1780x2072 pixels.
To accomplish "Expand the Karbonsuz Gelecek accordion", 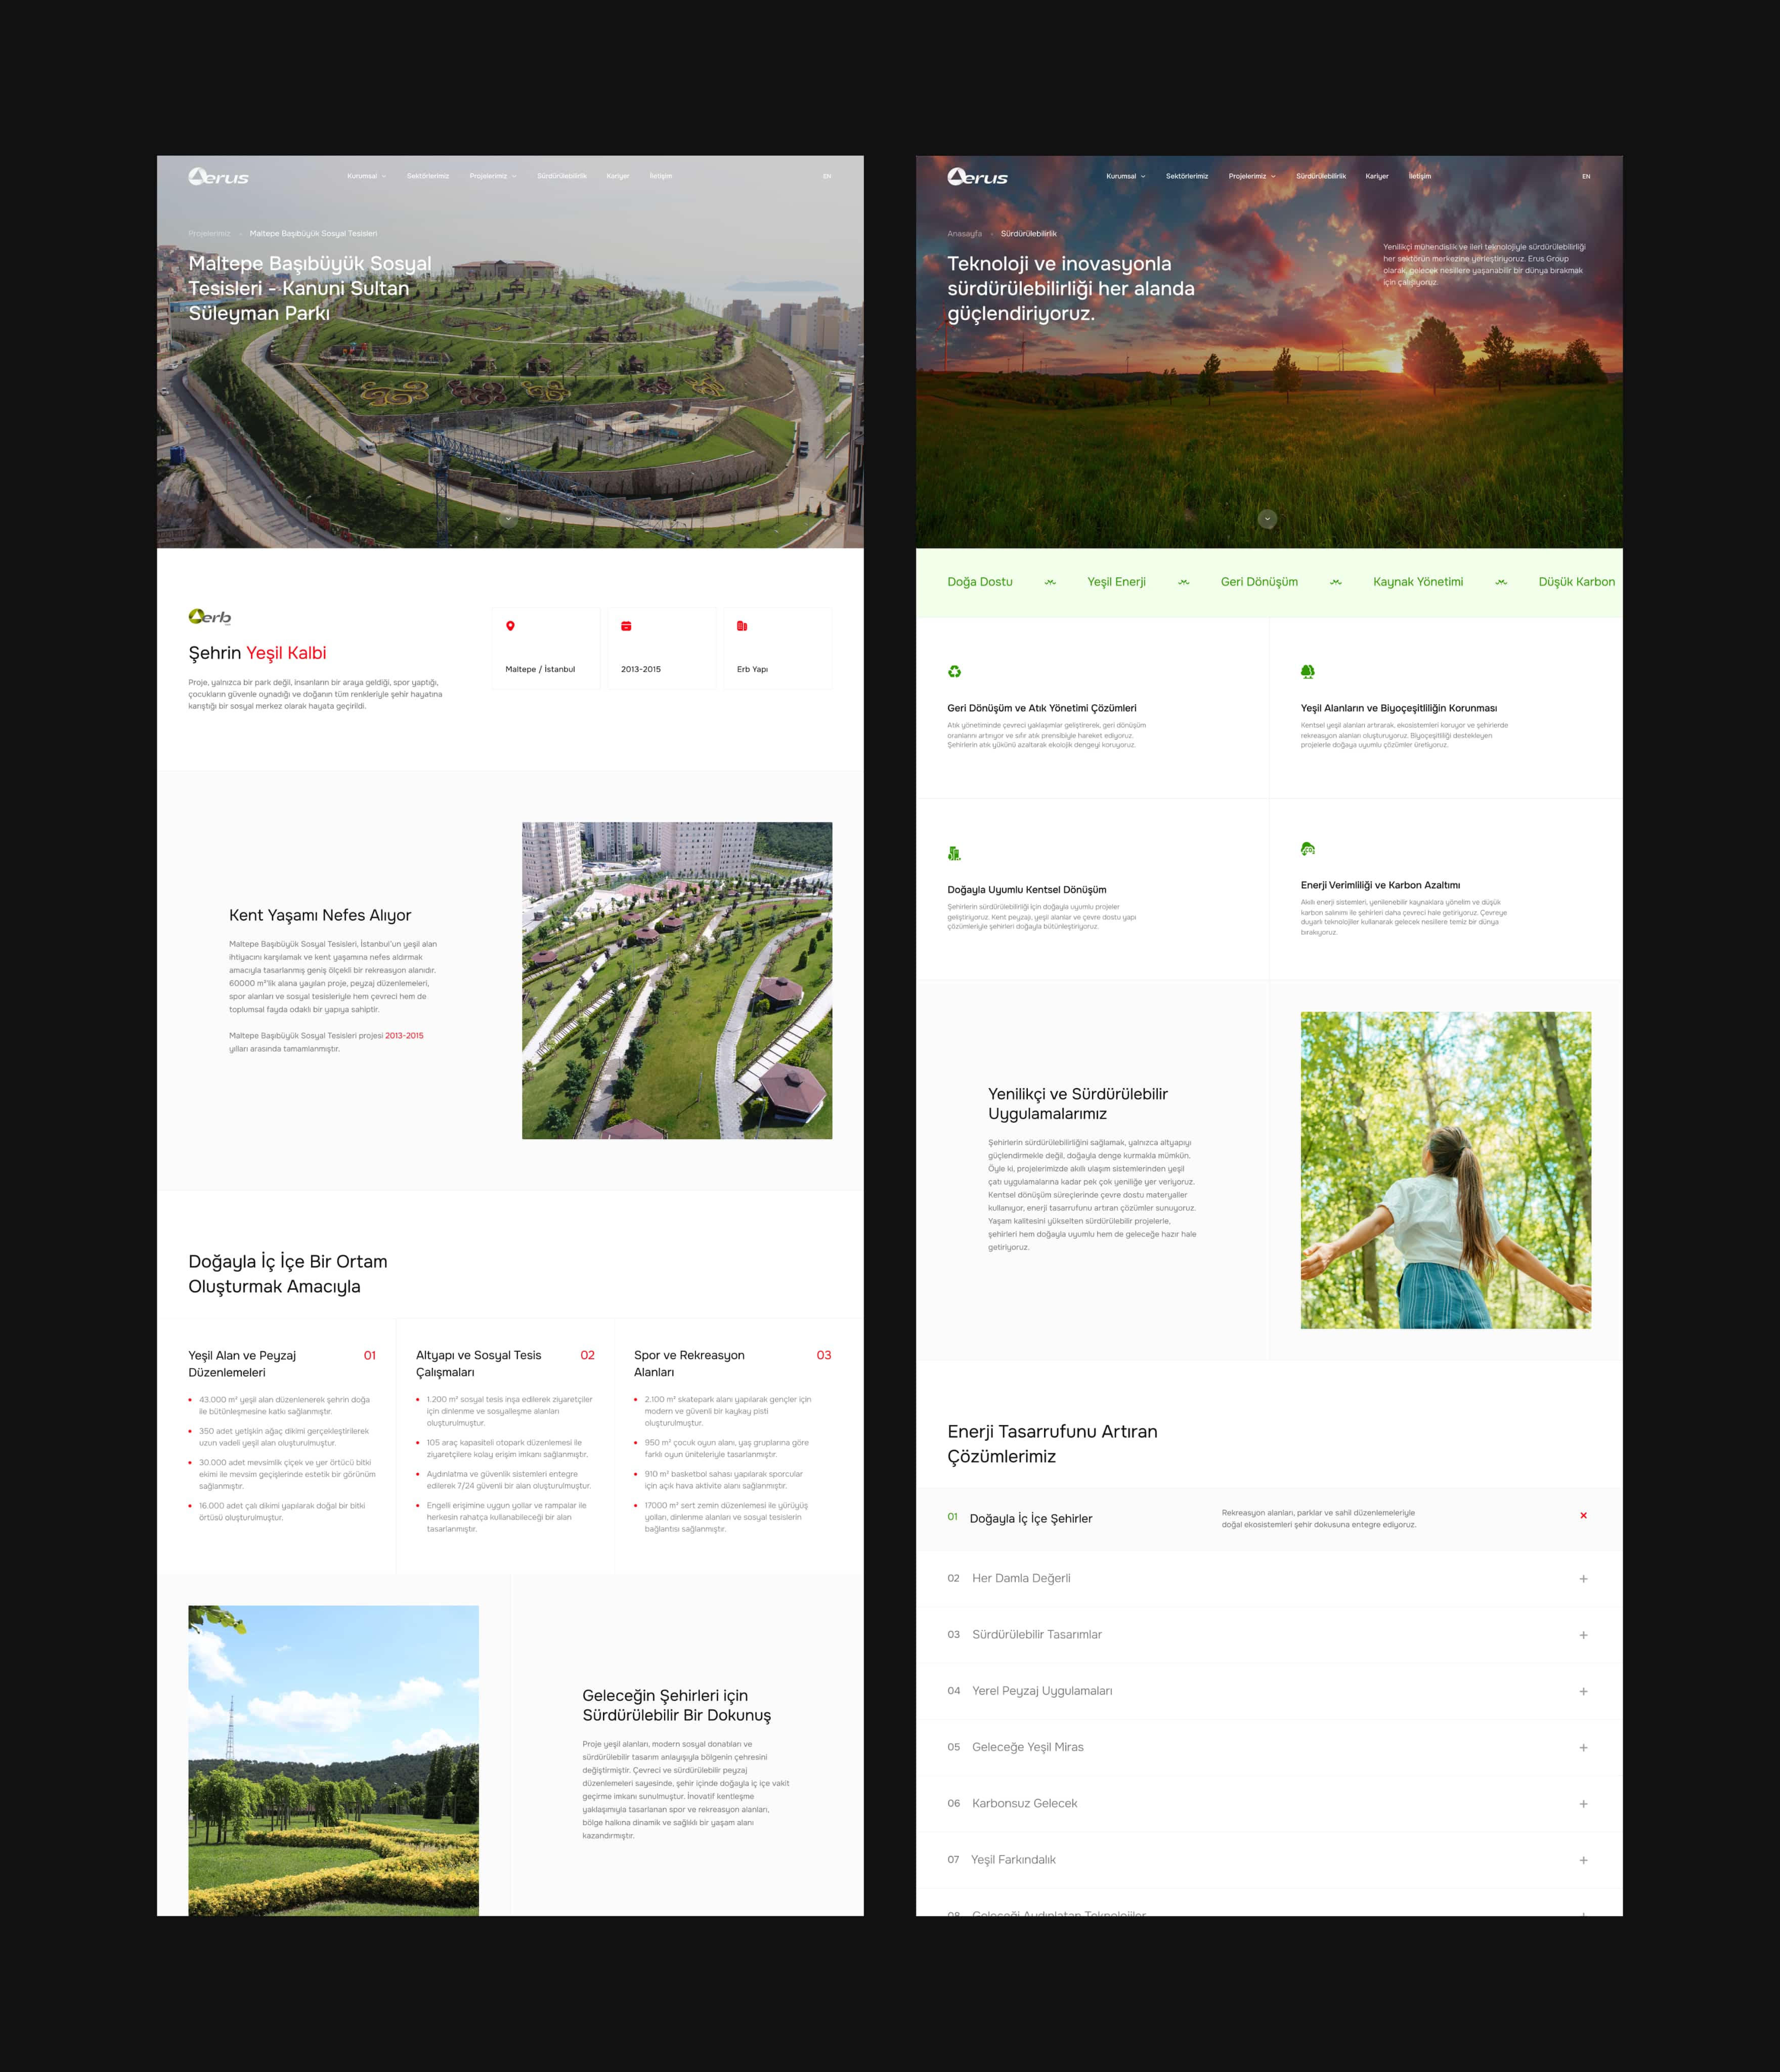I will click(x=1583, y=1804).
